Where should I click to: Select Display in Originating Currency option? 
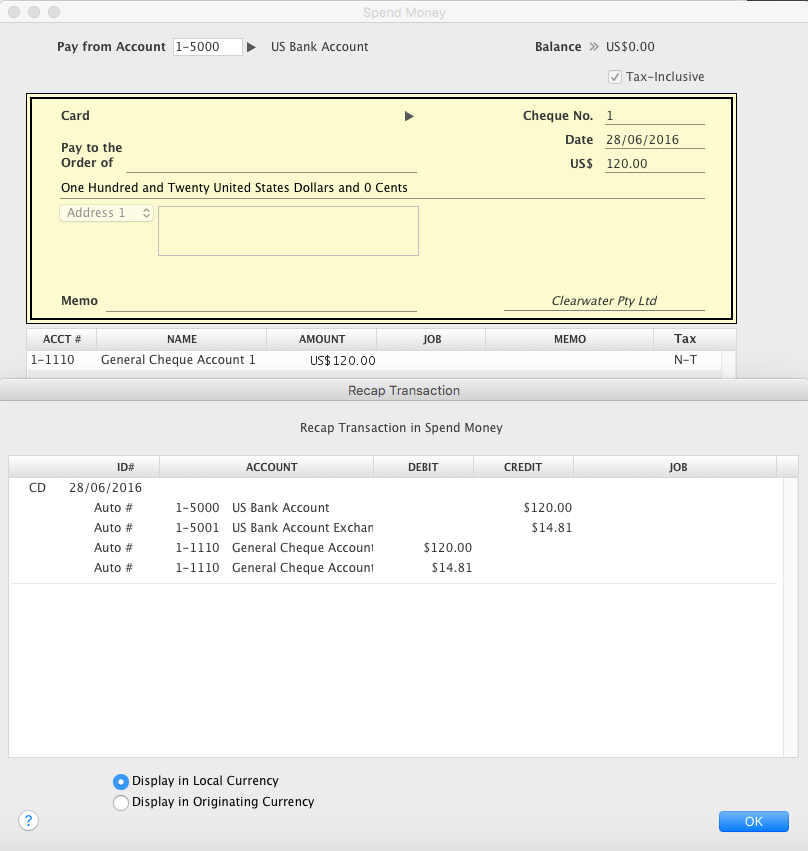pyautogui.click(x=121, y=802)
